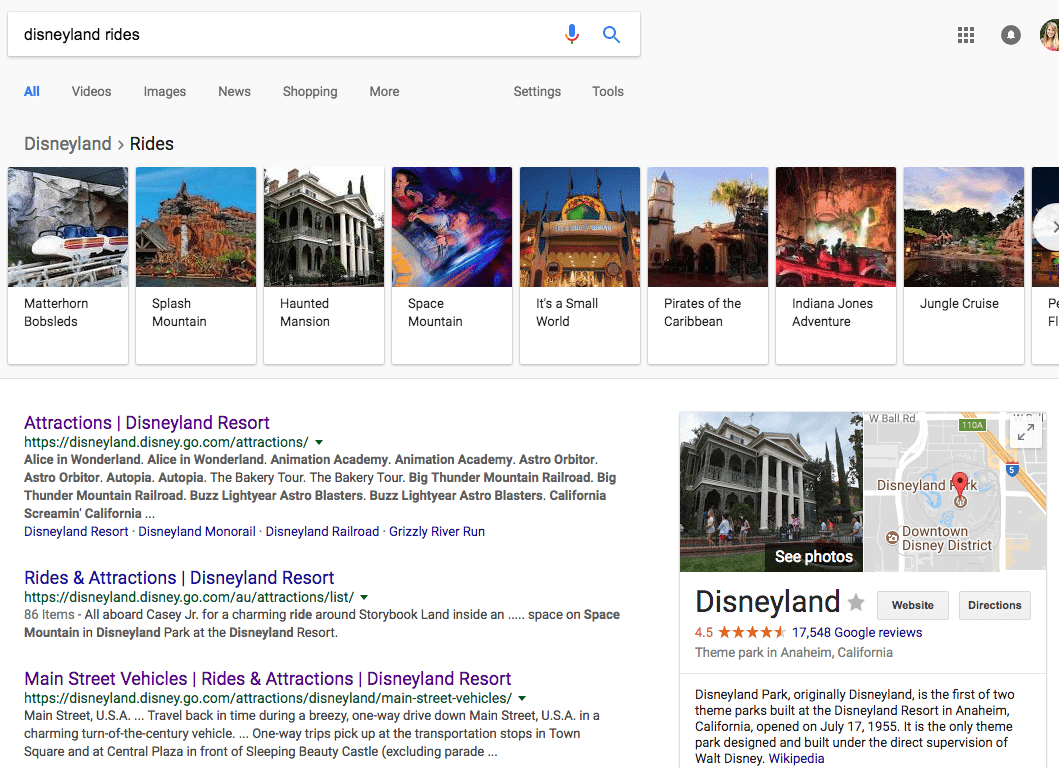
Task: Open search Settings
Action: (x=537, y=91)
